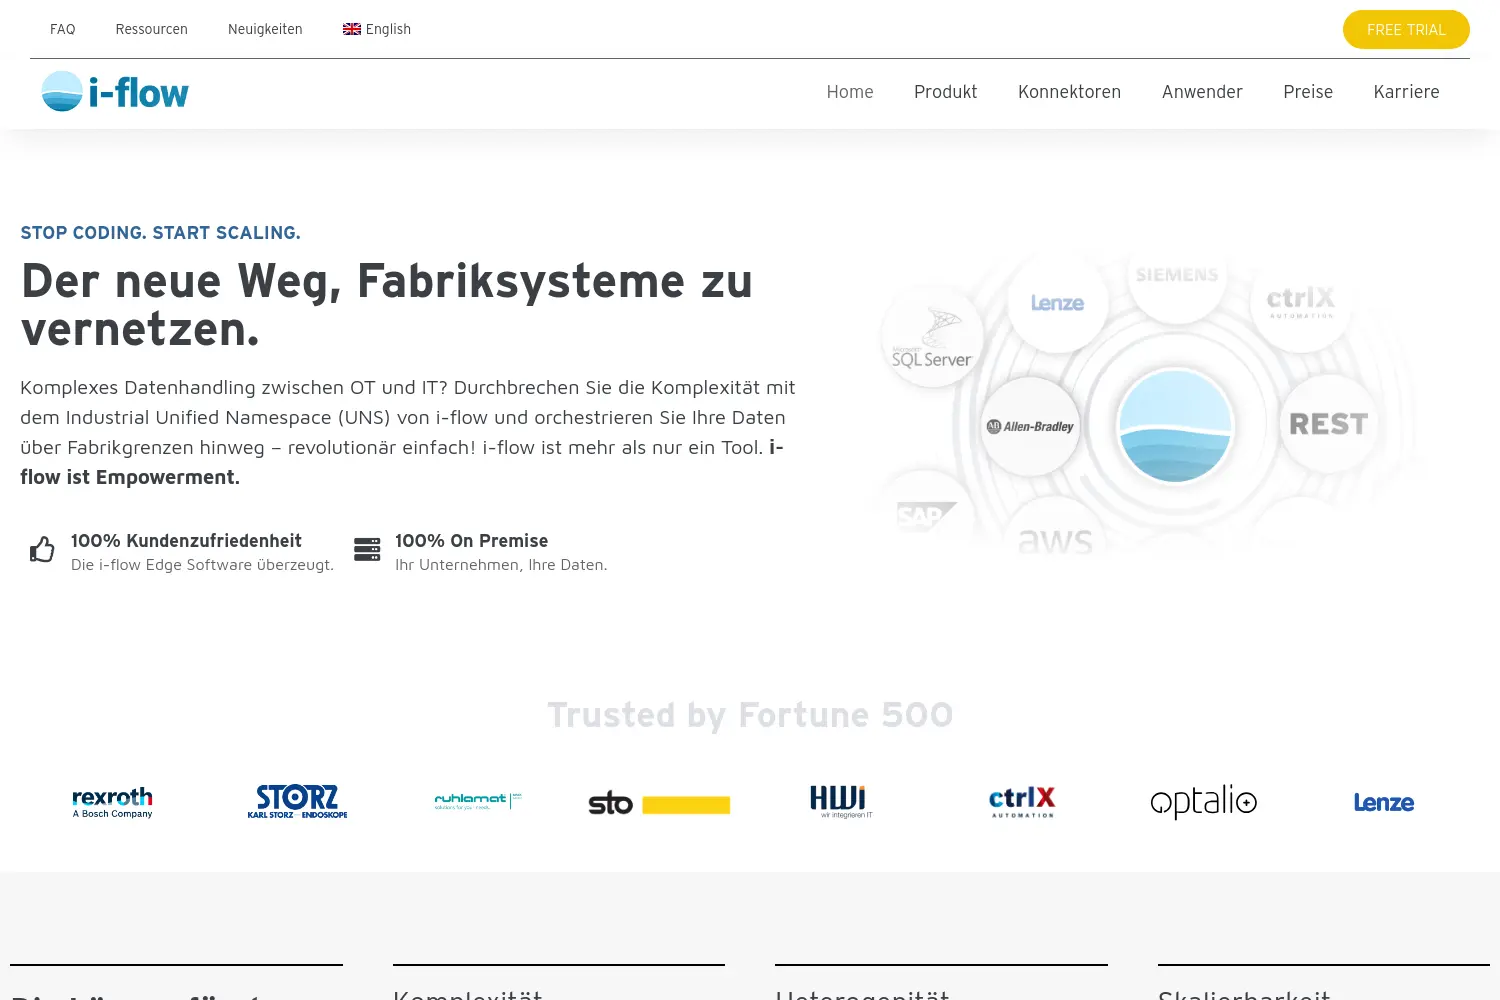Click the optalio customer logo

[1204, 802]
